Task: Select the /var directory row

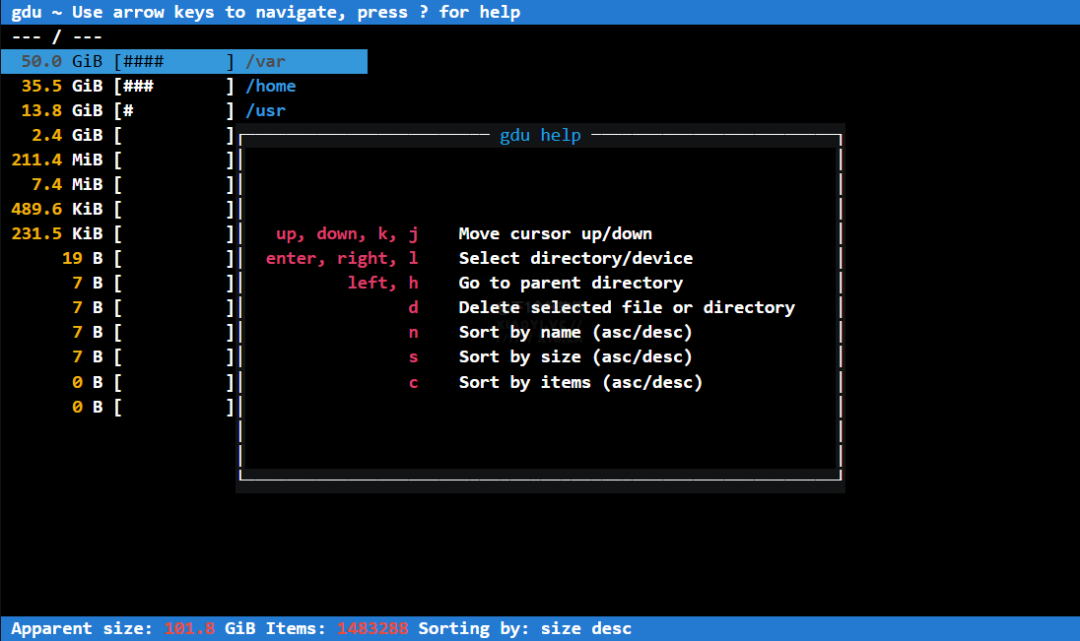Action: point(184,61)
